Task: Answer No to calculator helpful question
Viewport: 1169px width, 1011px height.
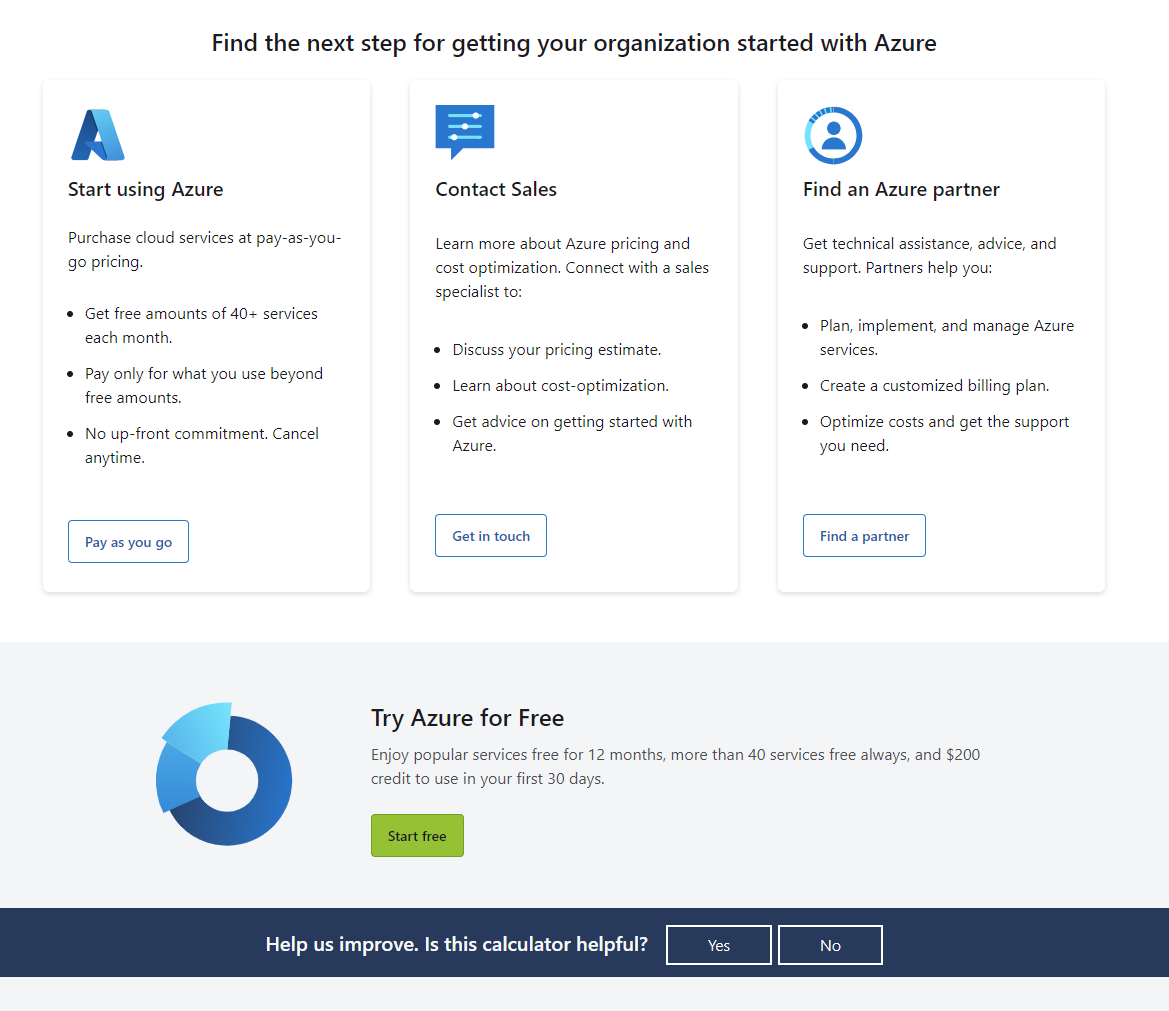Action: coord(830,945)
